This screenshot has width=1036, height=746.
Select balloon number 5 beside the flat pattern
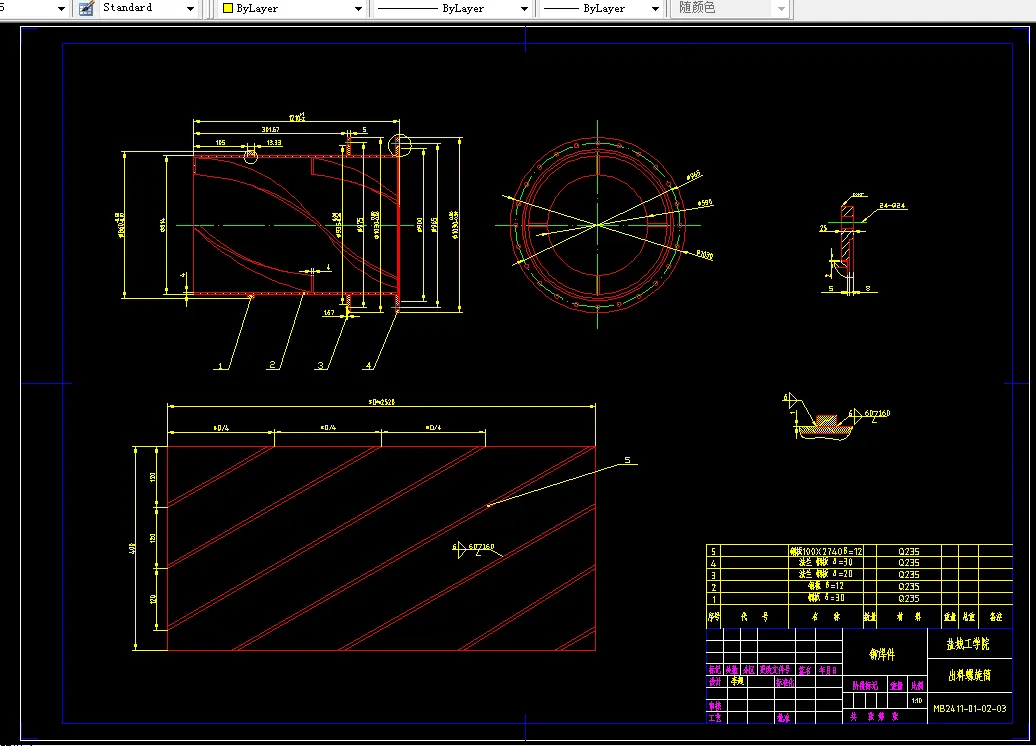[x=627, y=460]
